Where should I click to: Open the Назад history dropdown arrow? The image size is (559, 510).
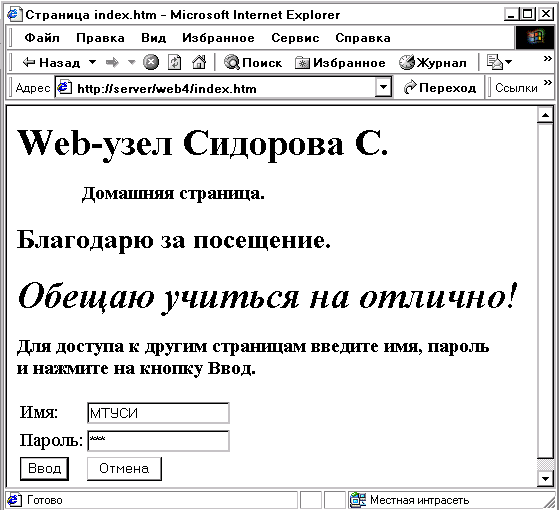point(92,62)
